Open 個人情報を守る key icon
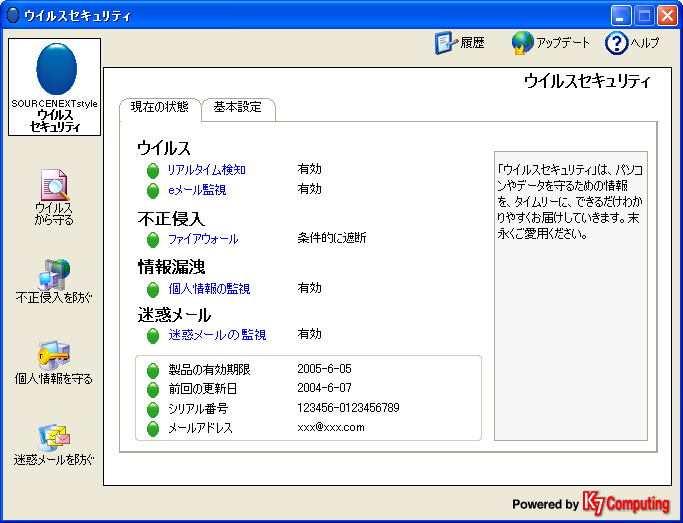The image size is (683, 523). click(54, 355)
